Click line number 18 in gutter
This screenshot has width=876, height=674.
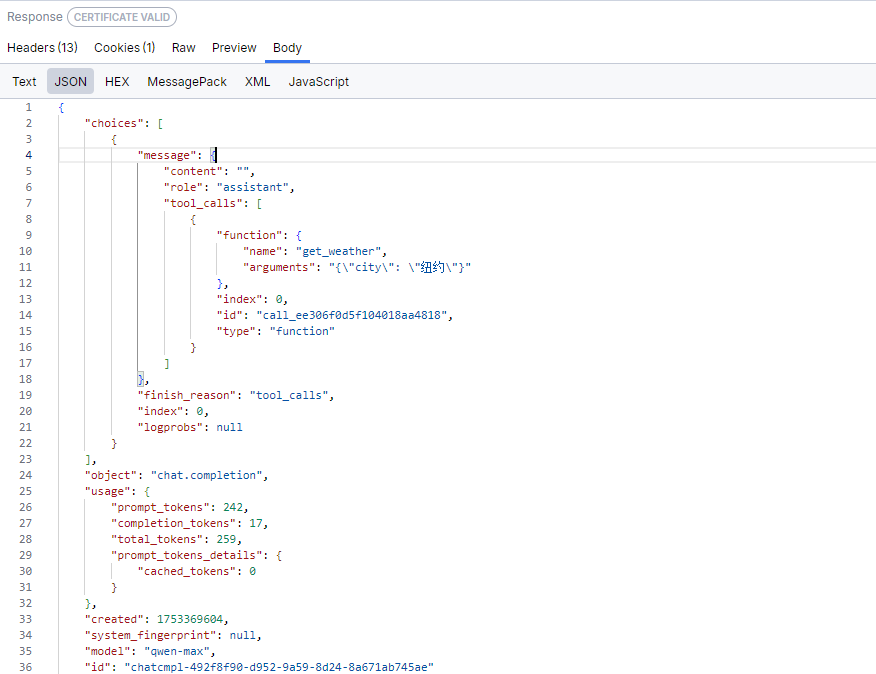[x=26, y=379]
